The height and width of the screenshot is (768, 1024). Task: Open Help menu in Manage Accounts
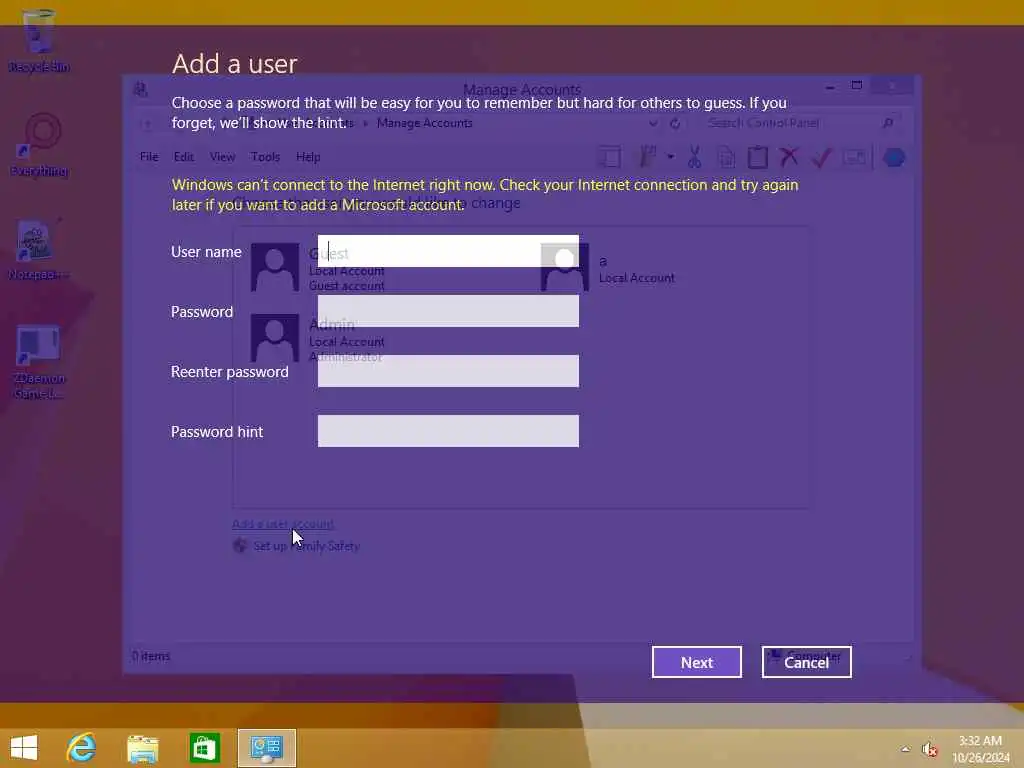coord(308,157)
